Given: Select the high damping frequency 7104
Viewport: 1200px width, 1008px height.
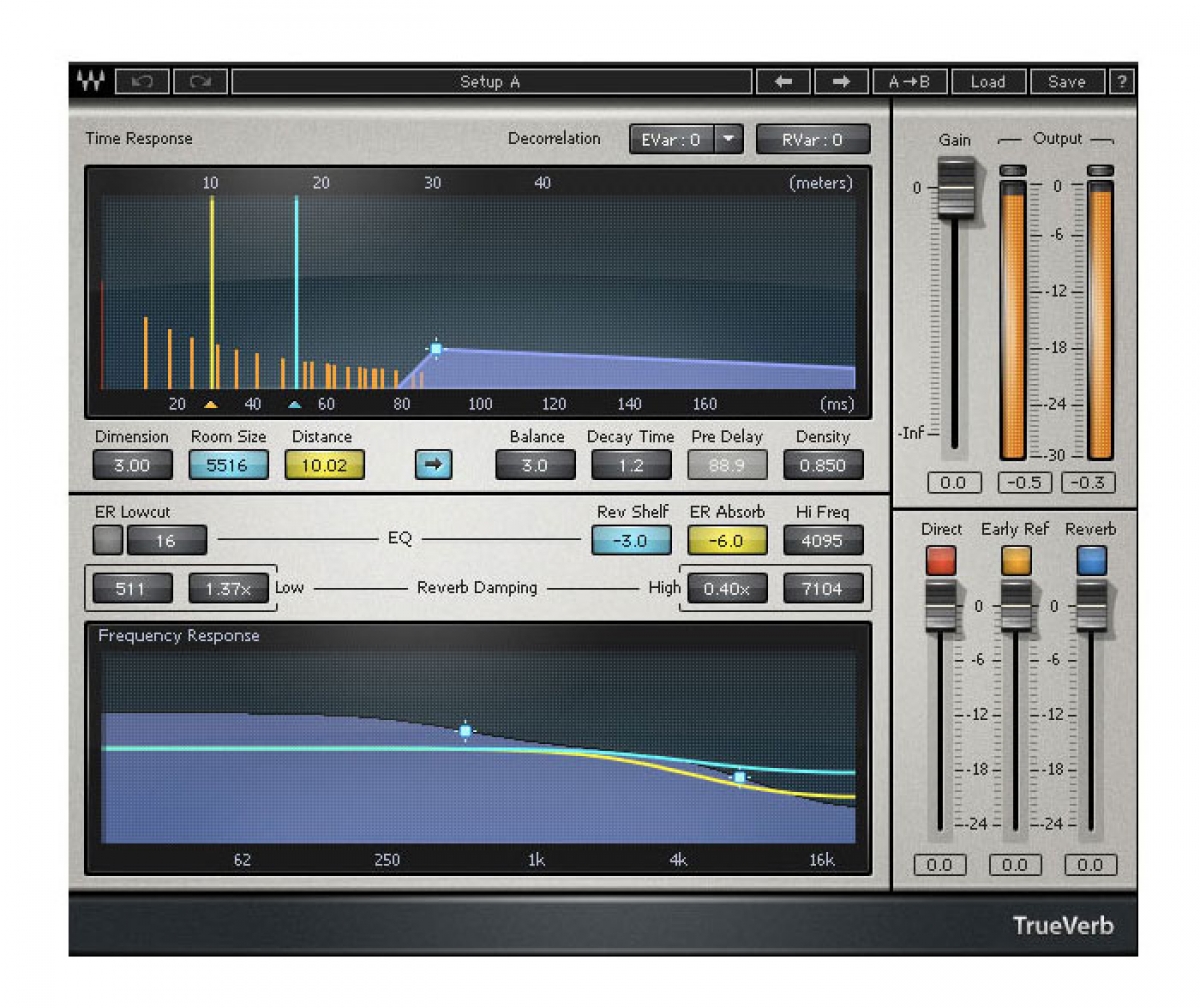Looking at the screenshot, I should coord(823,589).
